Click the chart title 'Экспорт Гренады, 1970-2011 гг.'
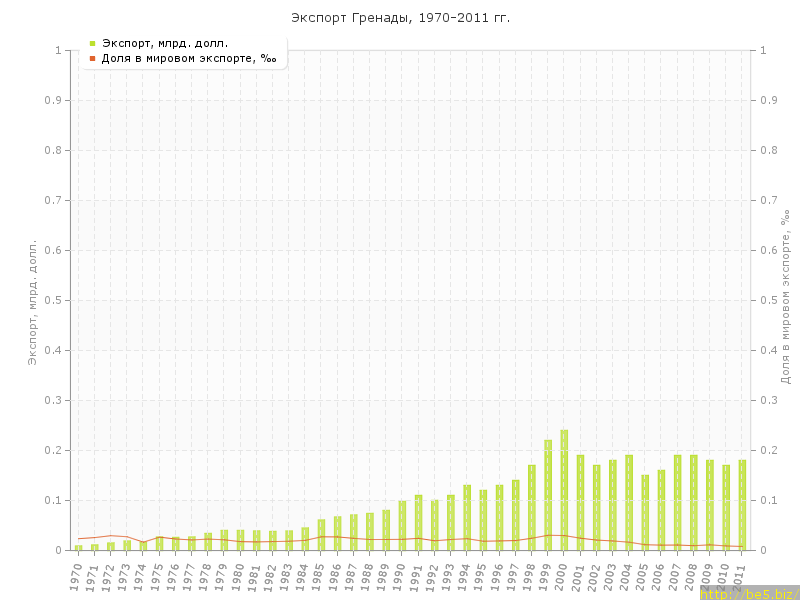Viewport: 800px width, 600px height. (x=400, y=18)
